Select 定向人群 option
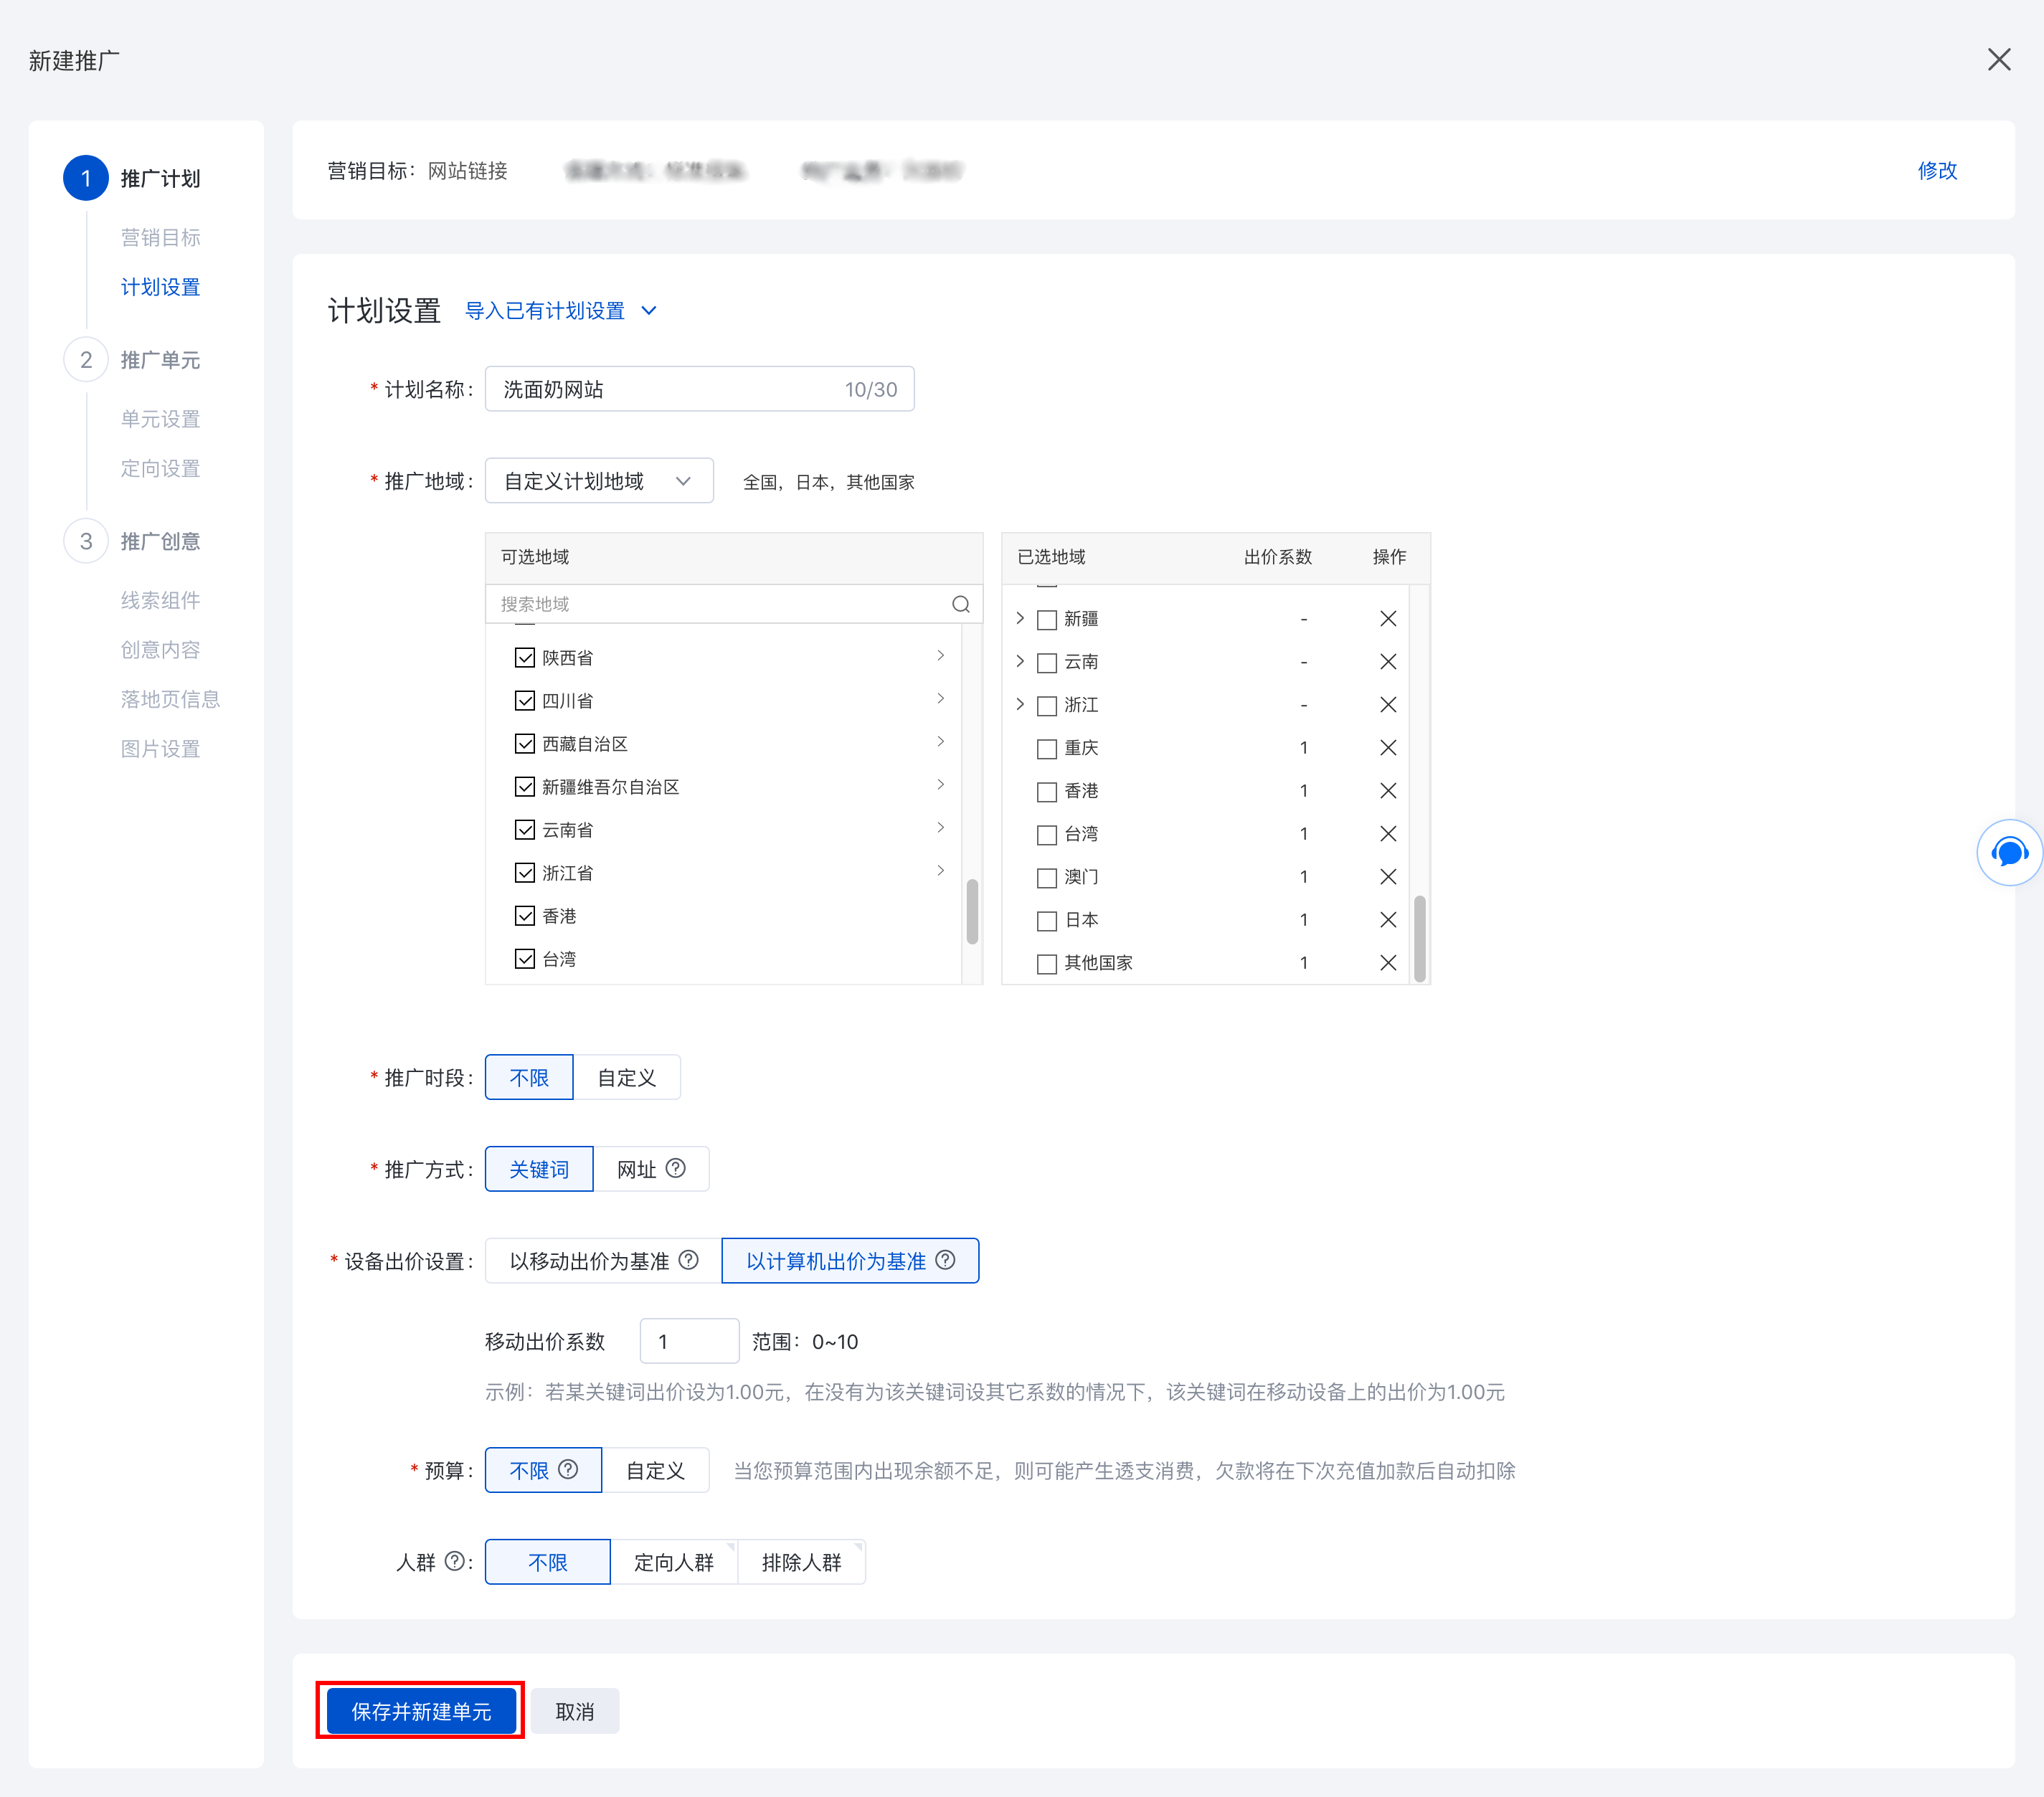2044x1797 pixels. [x=674, y=1562]
